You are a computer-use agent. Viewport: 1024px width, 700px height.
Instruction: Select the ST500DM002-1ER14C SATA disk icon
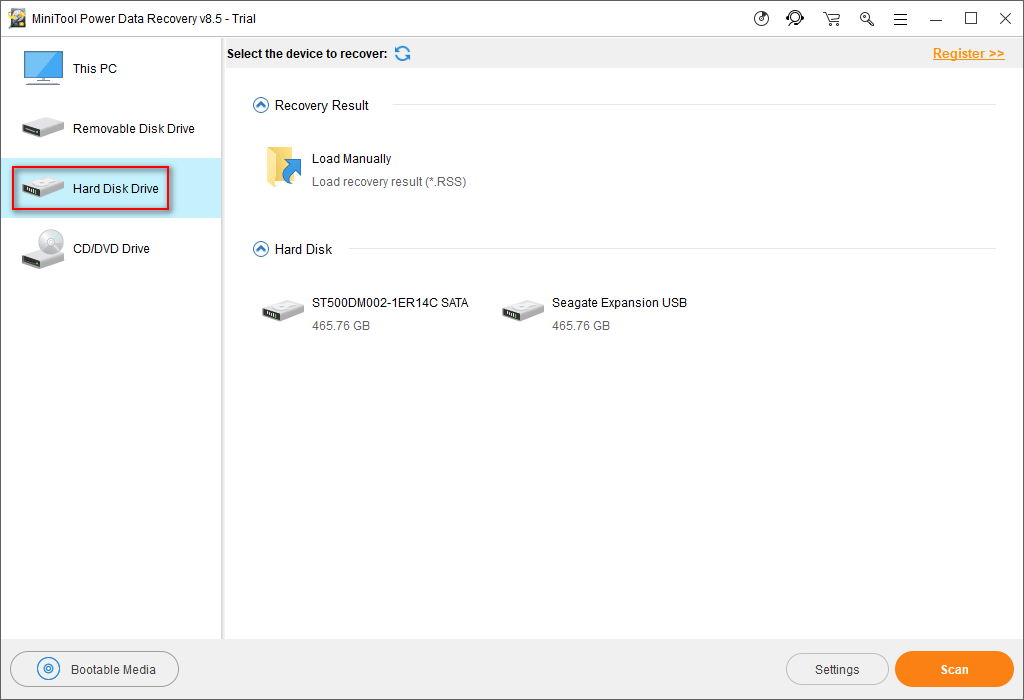(283, 311)
